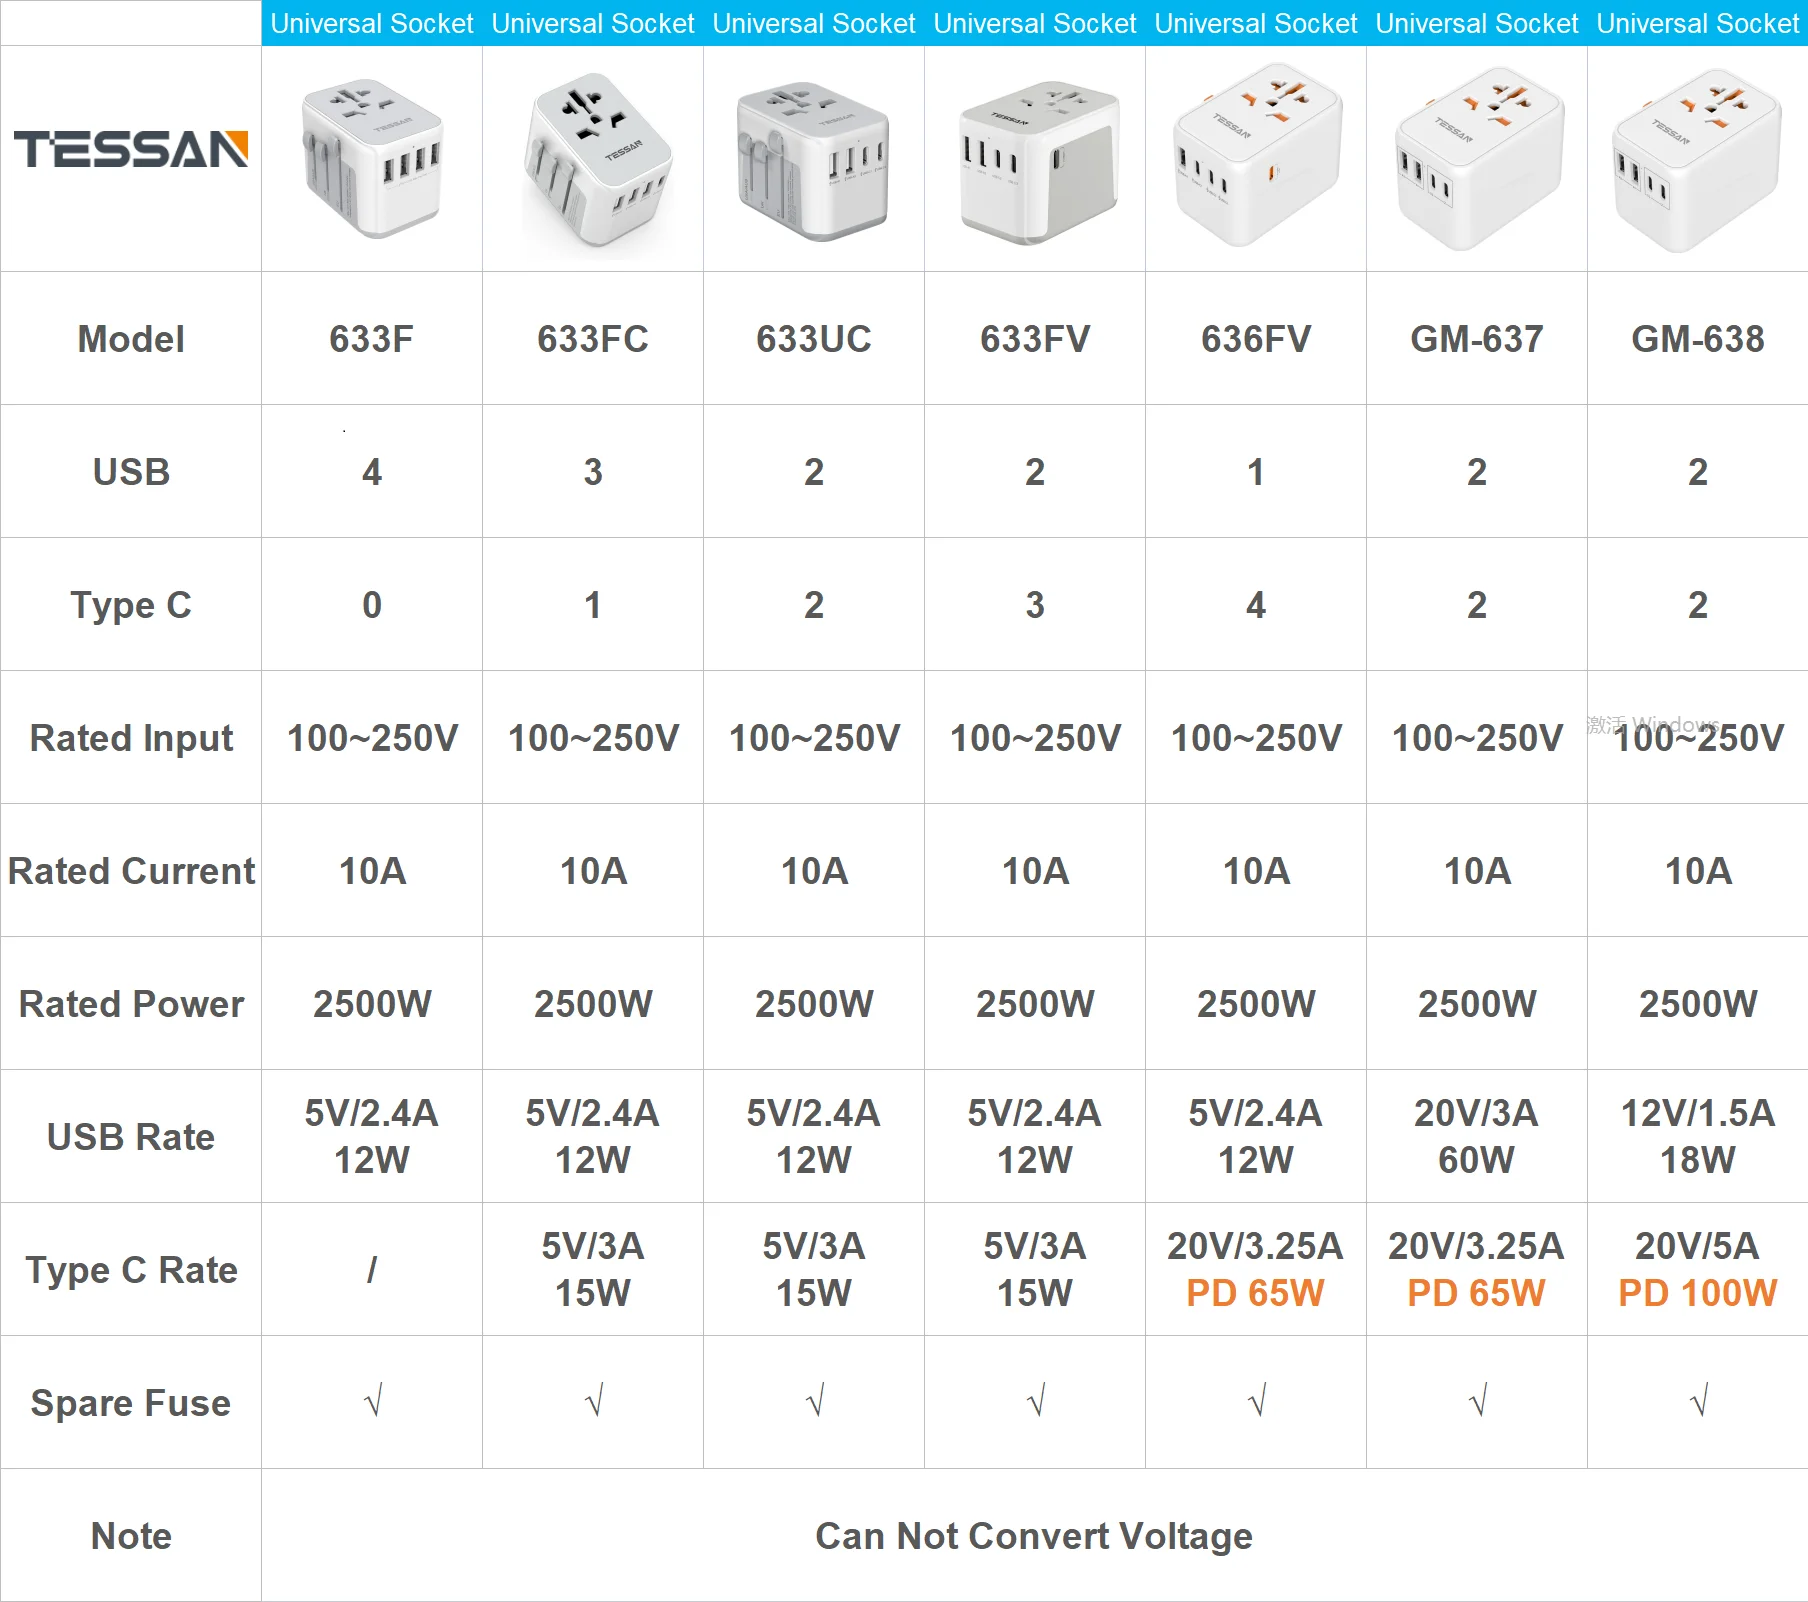Viewport: 1808px width, 1602px height.
Task: Click the Type C count "0" for 633F
Action: [372, 605]
